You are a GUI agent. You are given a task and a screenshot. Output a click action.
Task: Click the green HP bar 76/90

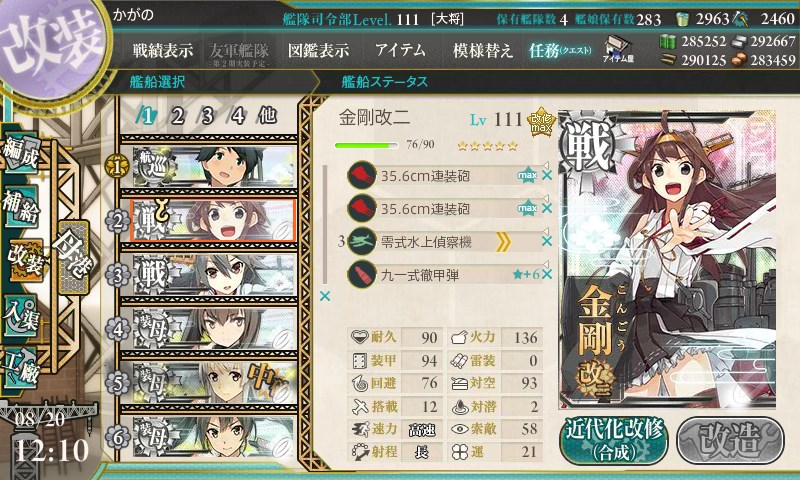[366, 145]
